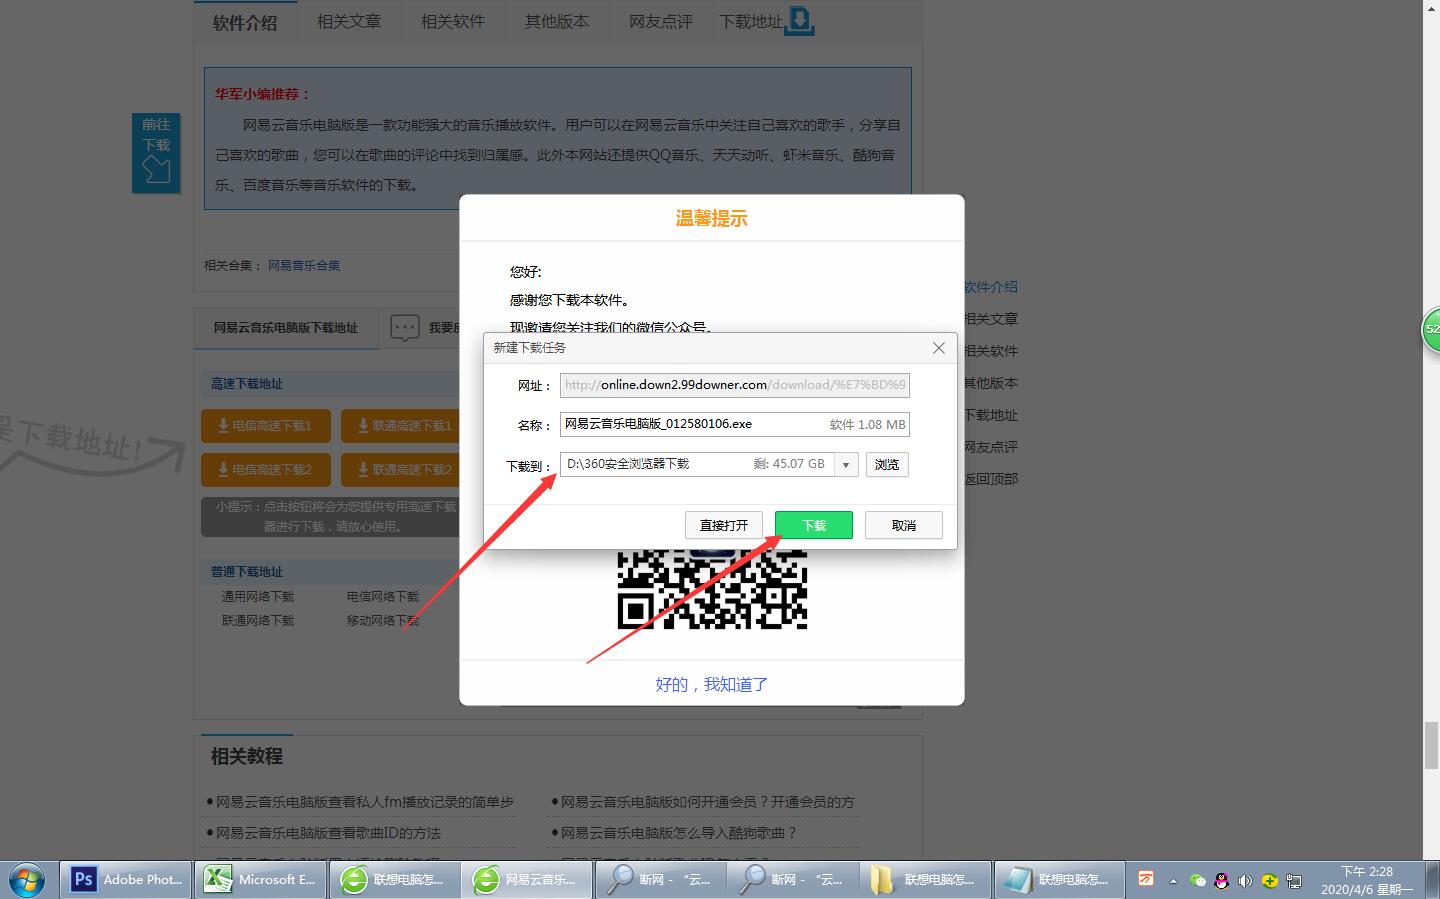Image resolution: width=1440 pixels, height=899 pixels.
Task: Click 返回顶部 in right sidebar
Action: pos(991,479)
